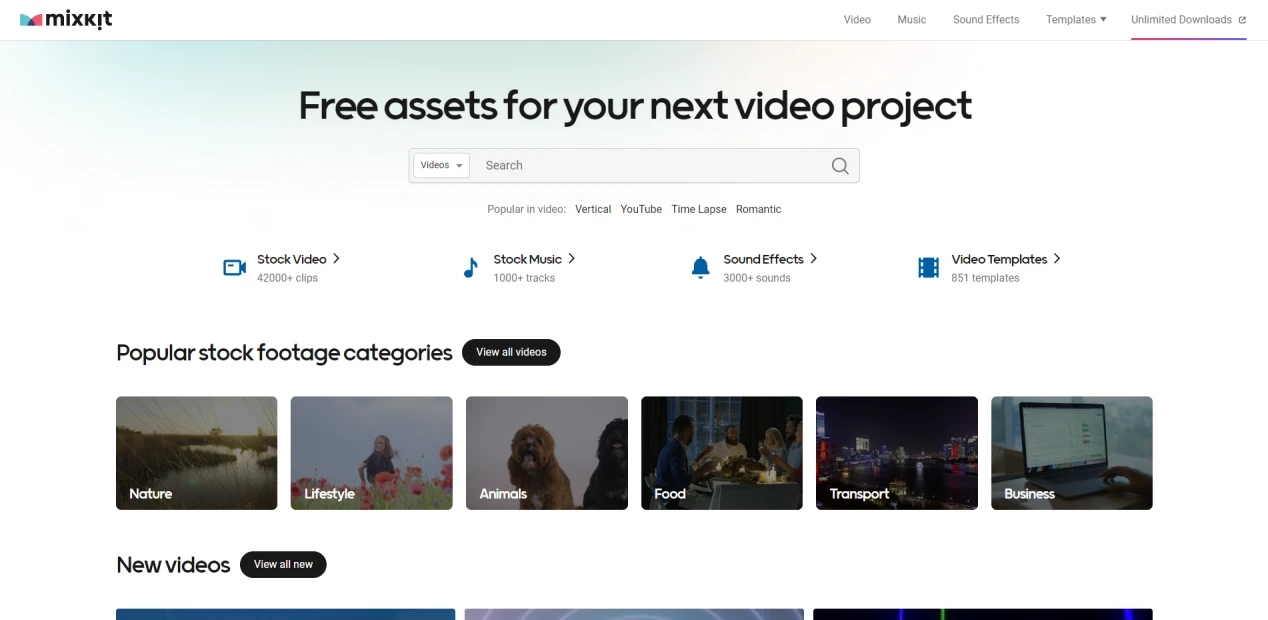The image size is (1268, 620).
Task: Open the Lifestyle category thumbnail
Action: tap(372, 453)
